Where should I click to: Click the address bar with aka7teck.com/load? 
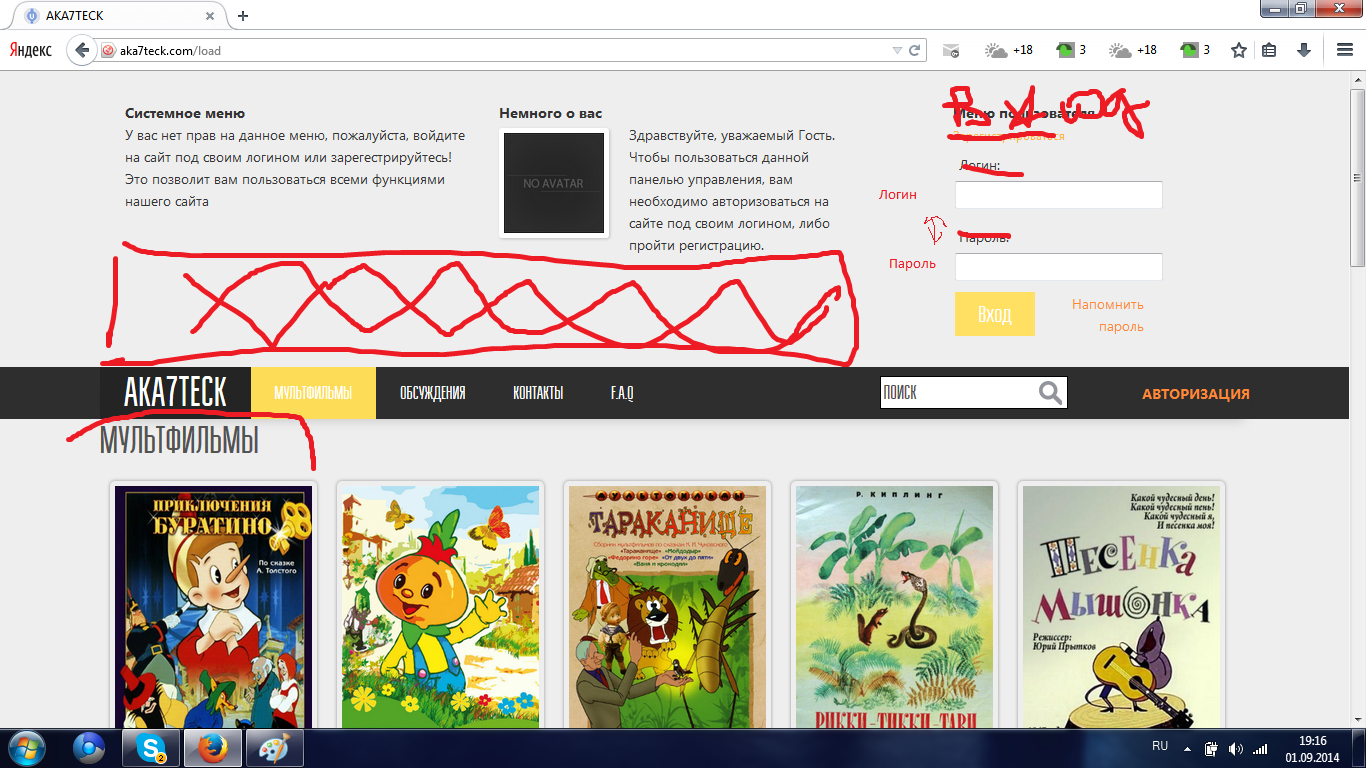click(510, 50)
